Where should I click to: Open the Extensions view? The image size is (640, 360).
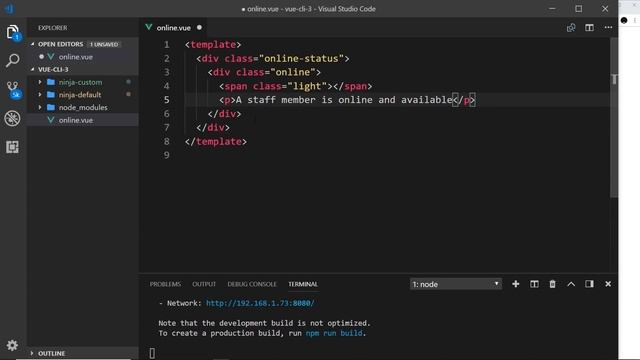[x=13, y=147]
